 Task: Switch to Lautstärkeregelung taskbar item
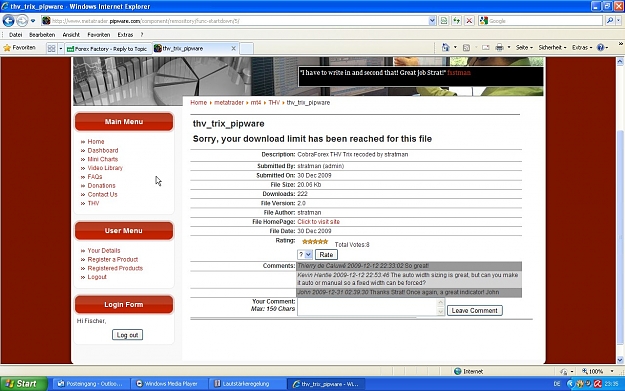click(247, 384)
